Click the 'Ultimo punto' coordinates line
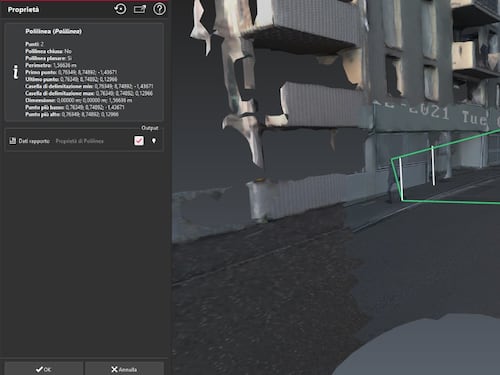This screenshot has width=500, height=375. point(71,79)
